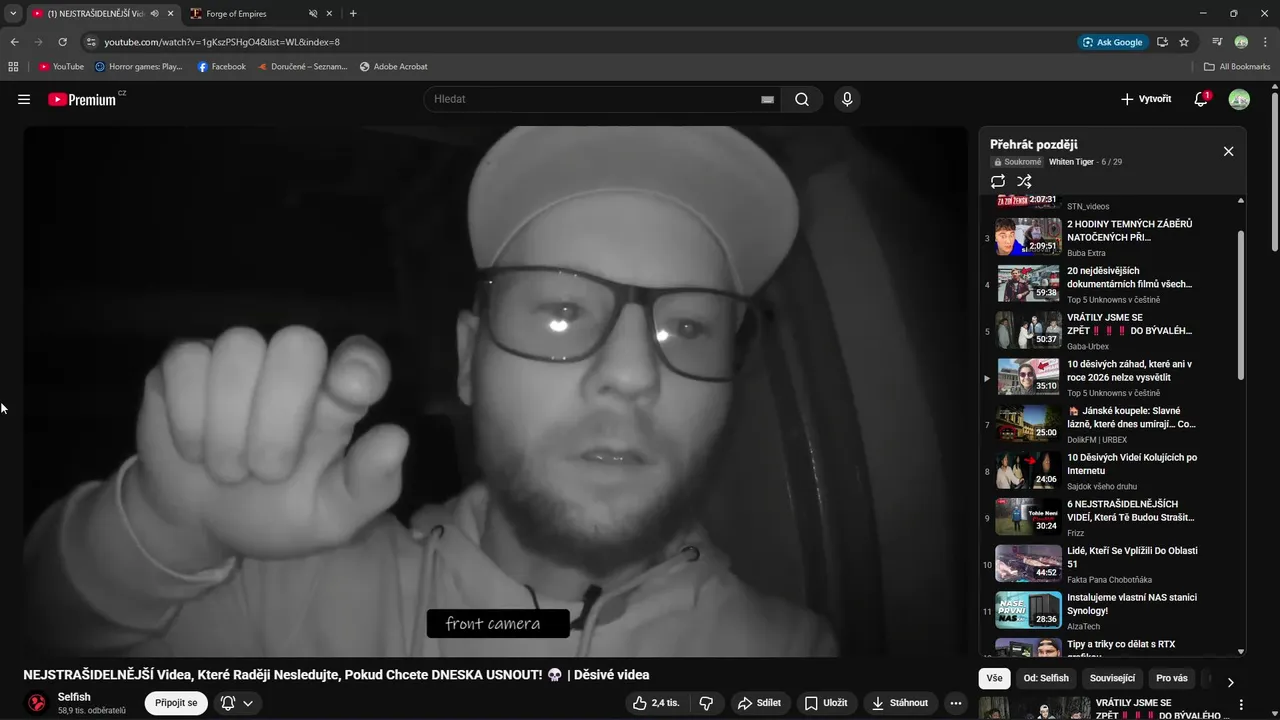This screenshot has height=720, width=1280.
Task: Toggle playlist loop
Action: [998, 181]
